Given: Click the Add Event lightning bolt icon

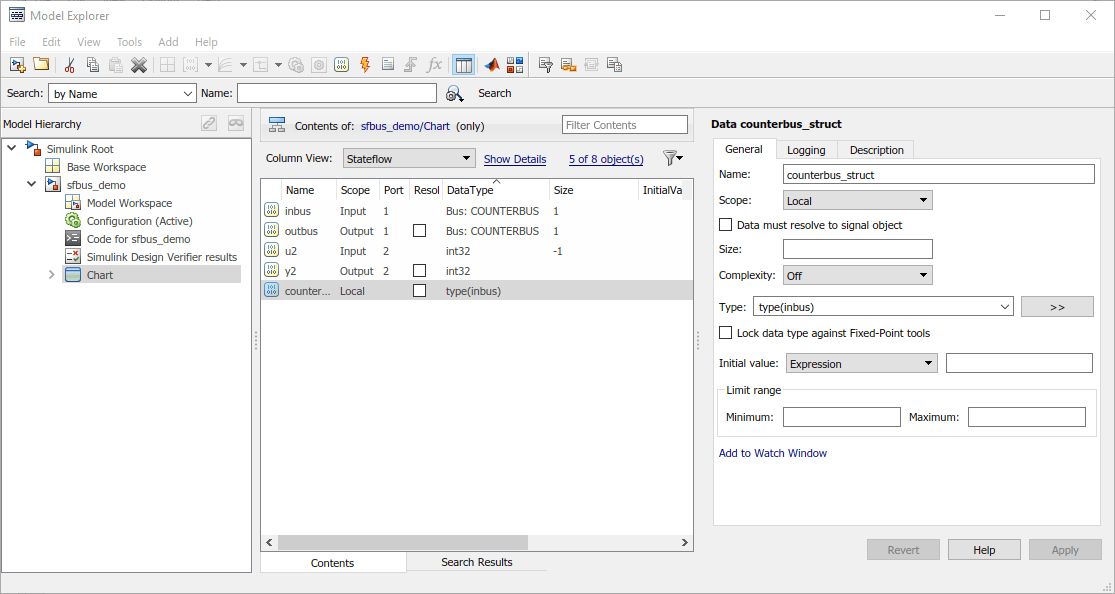Looking at the screenshot, I should click(x=364, y=65).
